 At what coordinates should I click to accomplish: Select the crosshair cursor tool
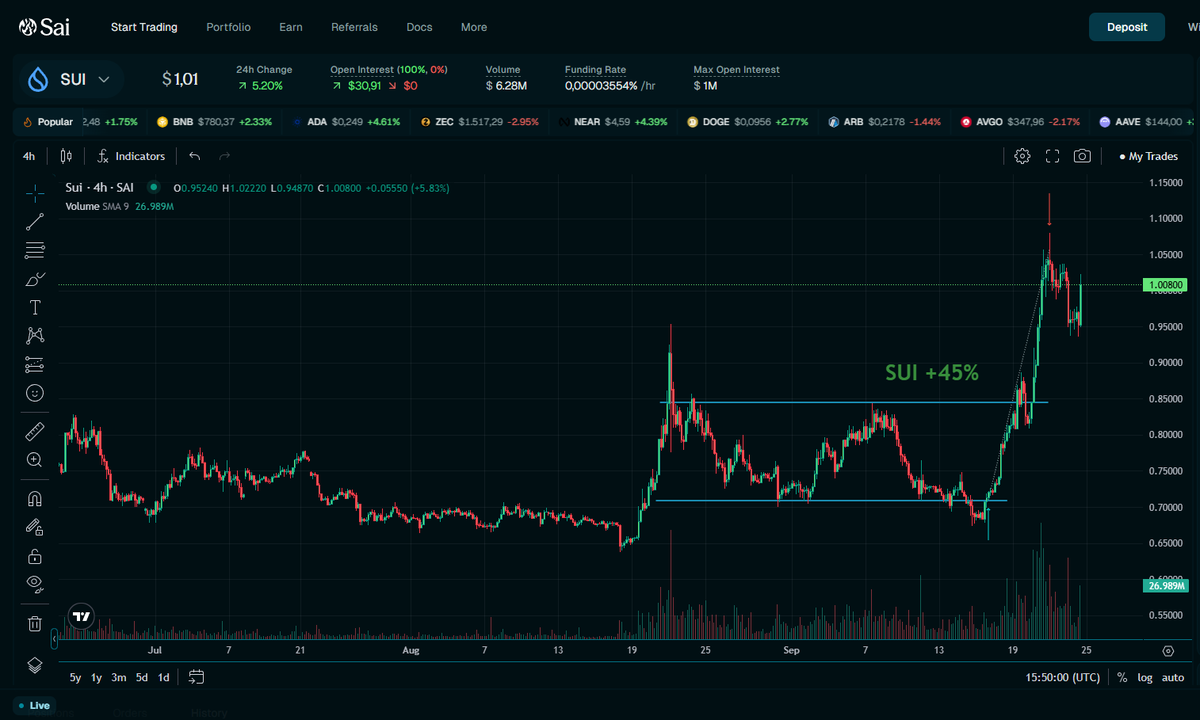coord(35,193)
